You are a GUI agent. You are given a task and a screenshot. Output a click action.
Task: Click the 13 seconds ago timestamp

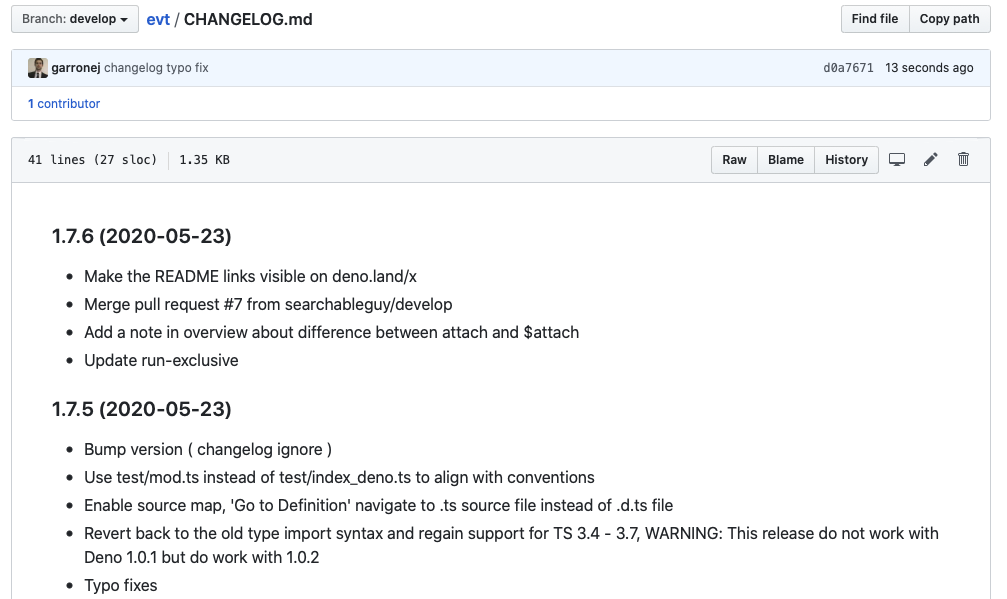coord(929,67)
